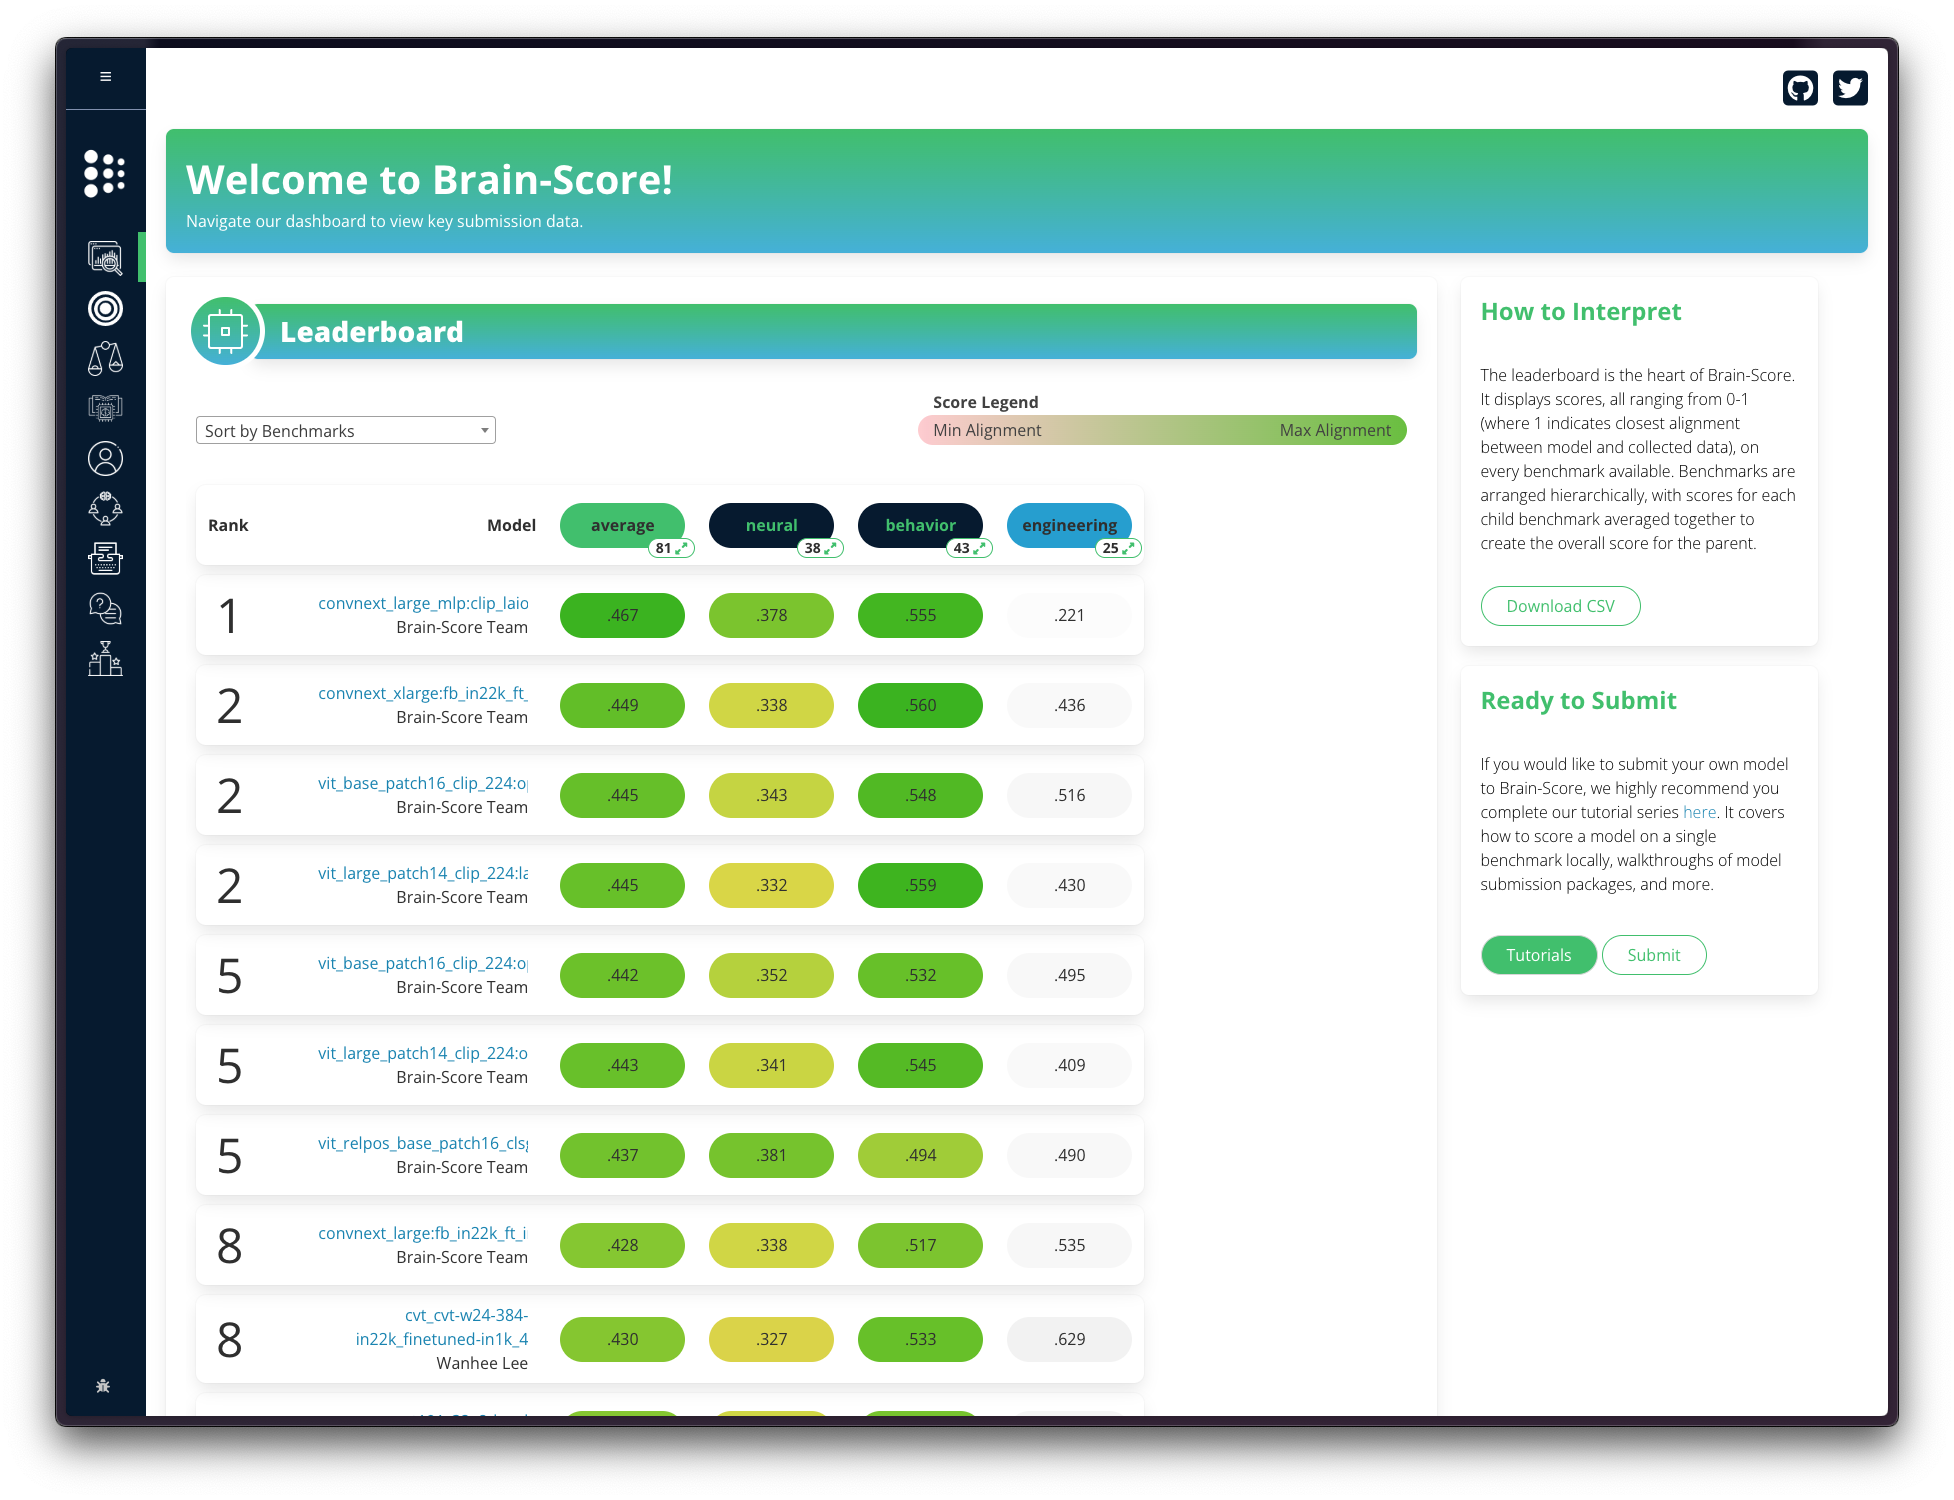Open the Sort by Benchmarks dropdown
Viewport: 1954px width, 1500px height.
[x=346, y=431]
